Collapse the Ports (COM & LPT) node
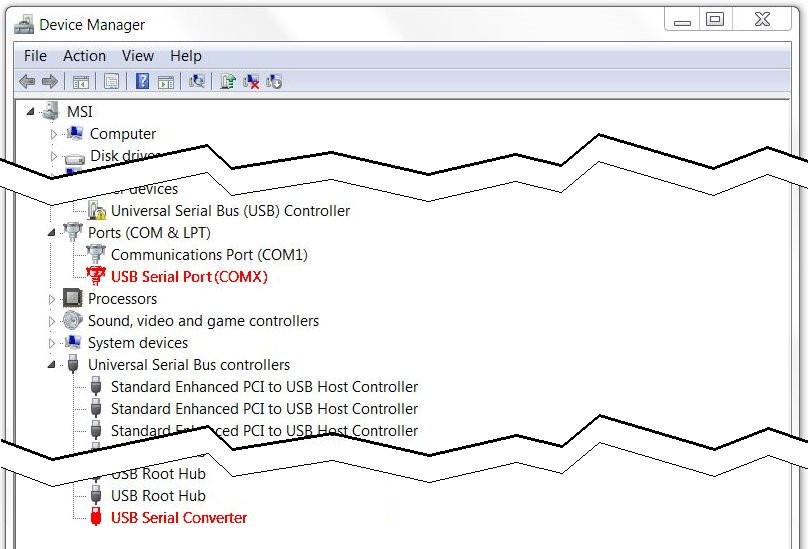Image resolution: width=808 pixels, height=549 pixels. pyautogui.click(x=53, y=233)
